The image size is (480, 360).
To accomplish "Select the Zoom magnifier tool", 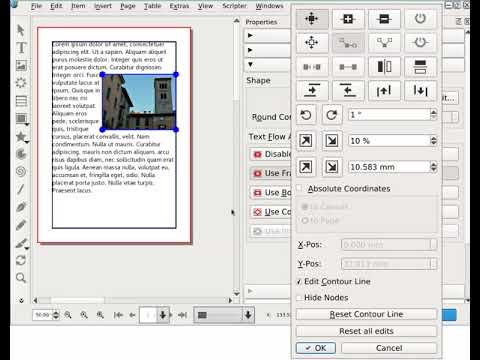I will 21,277.
